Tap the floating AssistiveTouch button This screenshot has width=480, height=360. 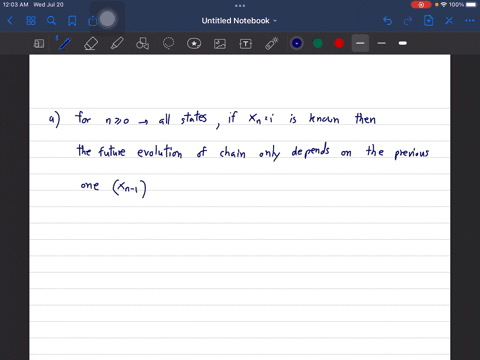[x=107, y=19]
